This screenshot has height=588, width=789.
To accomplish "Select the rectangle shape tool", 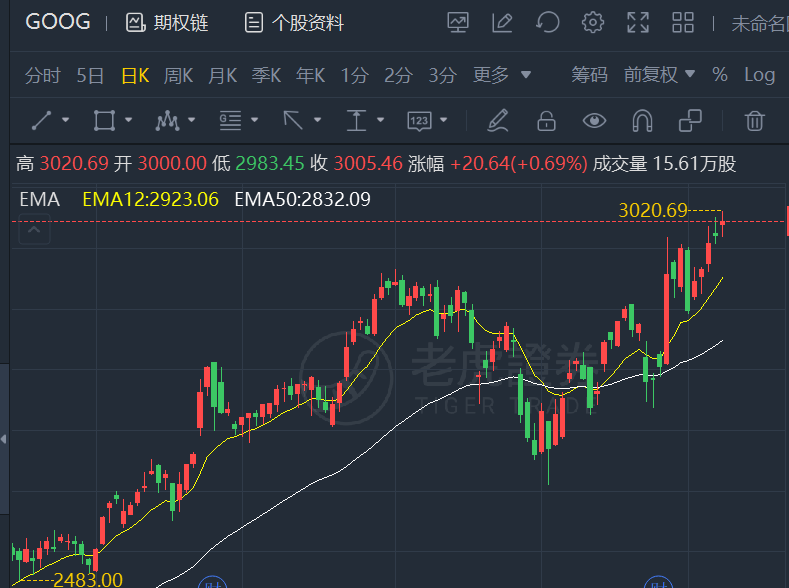I will pos(104,121).
